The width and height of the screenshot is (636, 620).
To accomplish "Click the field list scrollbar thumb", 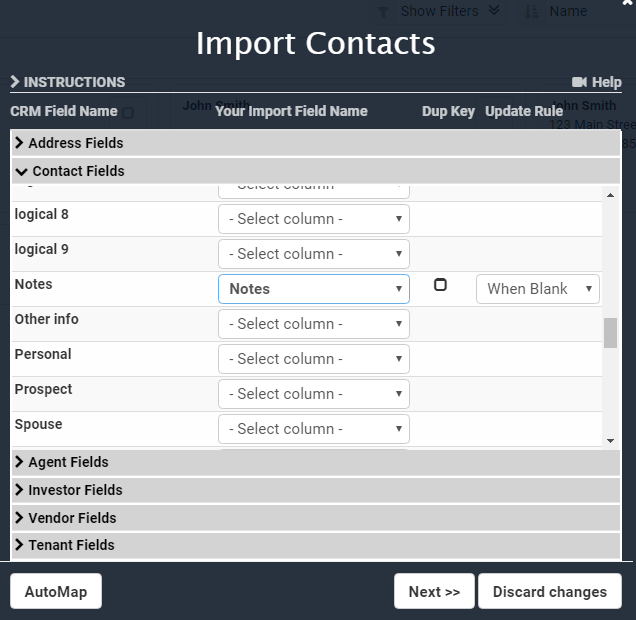I will (x=610, y=333).
